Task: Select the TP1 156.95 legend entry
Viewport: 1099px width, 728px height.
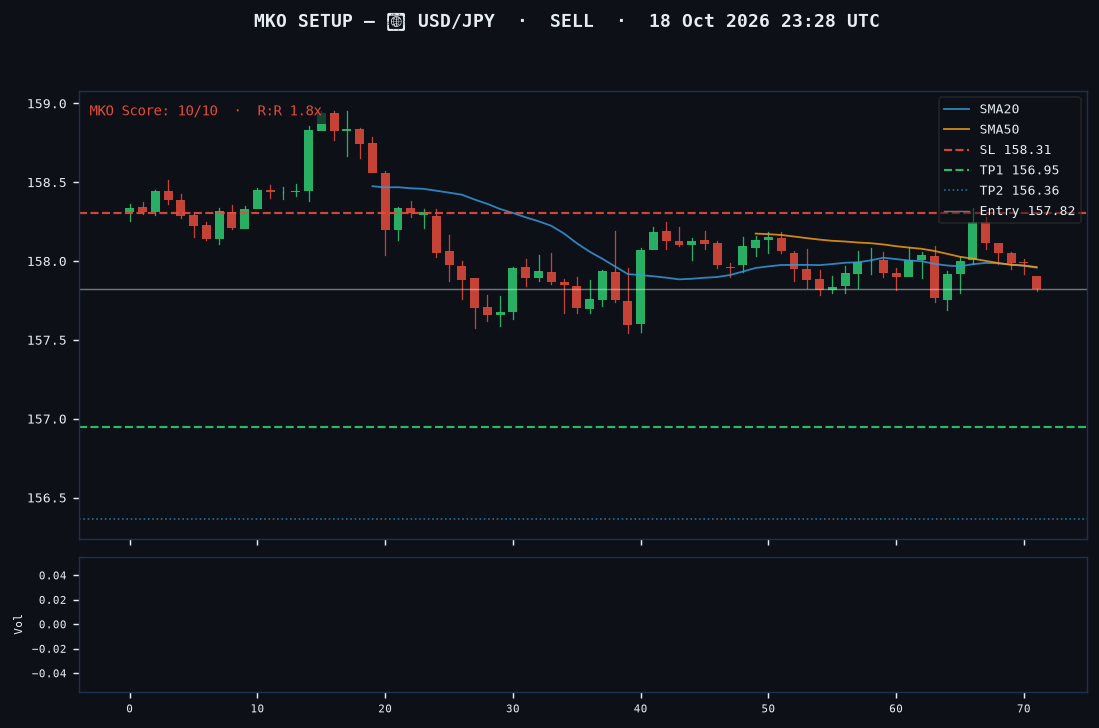Action: pyautogui.click(x=1001, y=170)
